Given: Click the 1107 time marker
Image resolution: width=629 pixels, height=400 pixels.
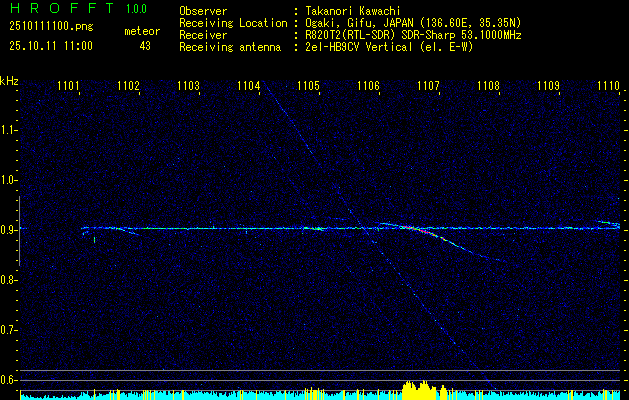Looking at the screenshot, I should point(428,87).
